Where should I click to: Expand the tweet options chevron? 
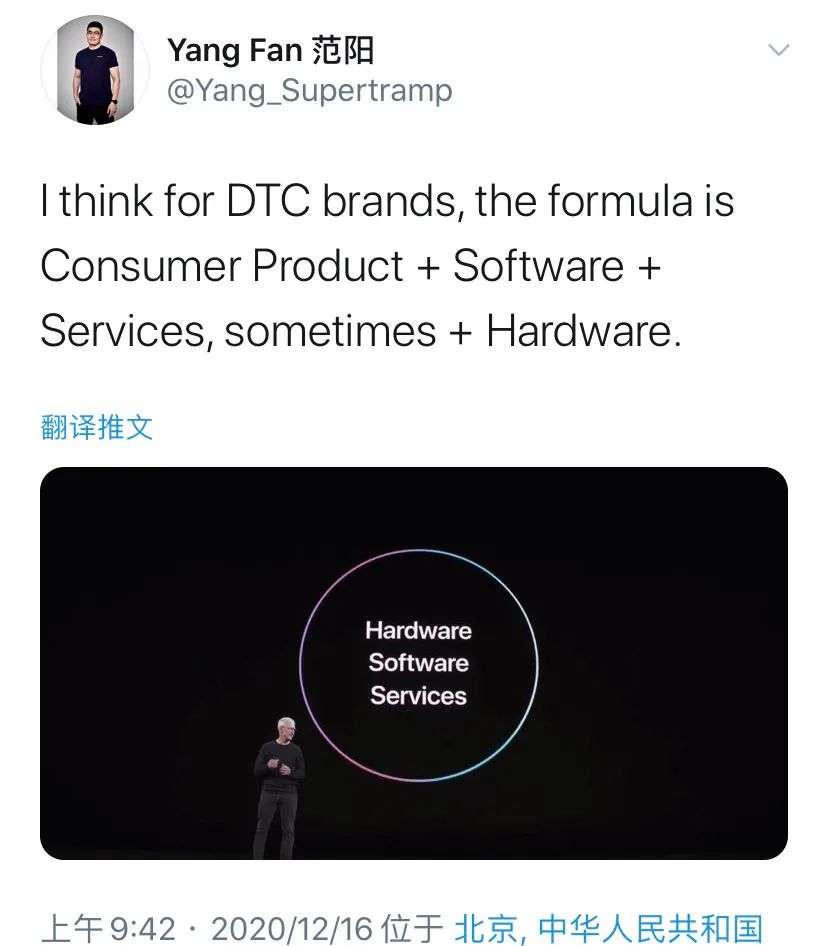click(x=779, y=49)
